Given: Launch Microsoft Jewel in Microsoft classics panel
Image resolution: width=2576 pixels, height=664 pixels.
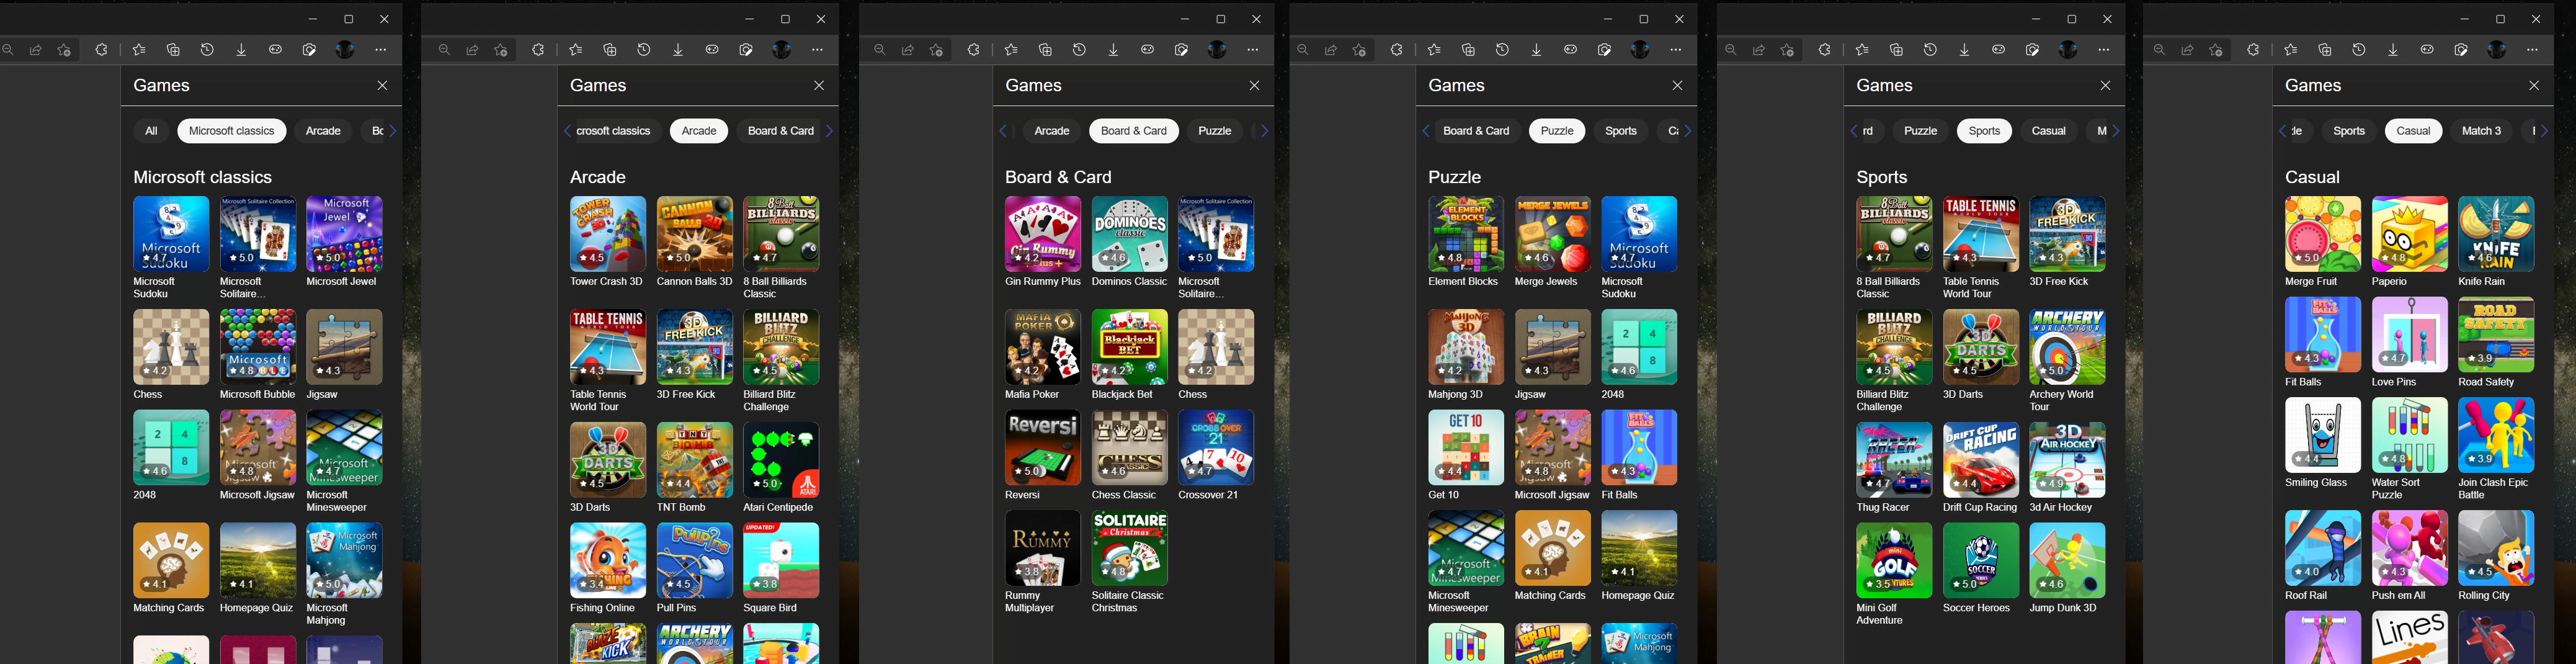Looking at the screenshot, I should coord(344,241).
